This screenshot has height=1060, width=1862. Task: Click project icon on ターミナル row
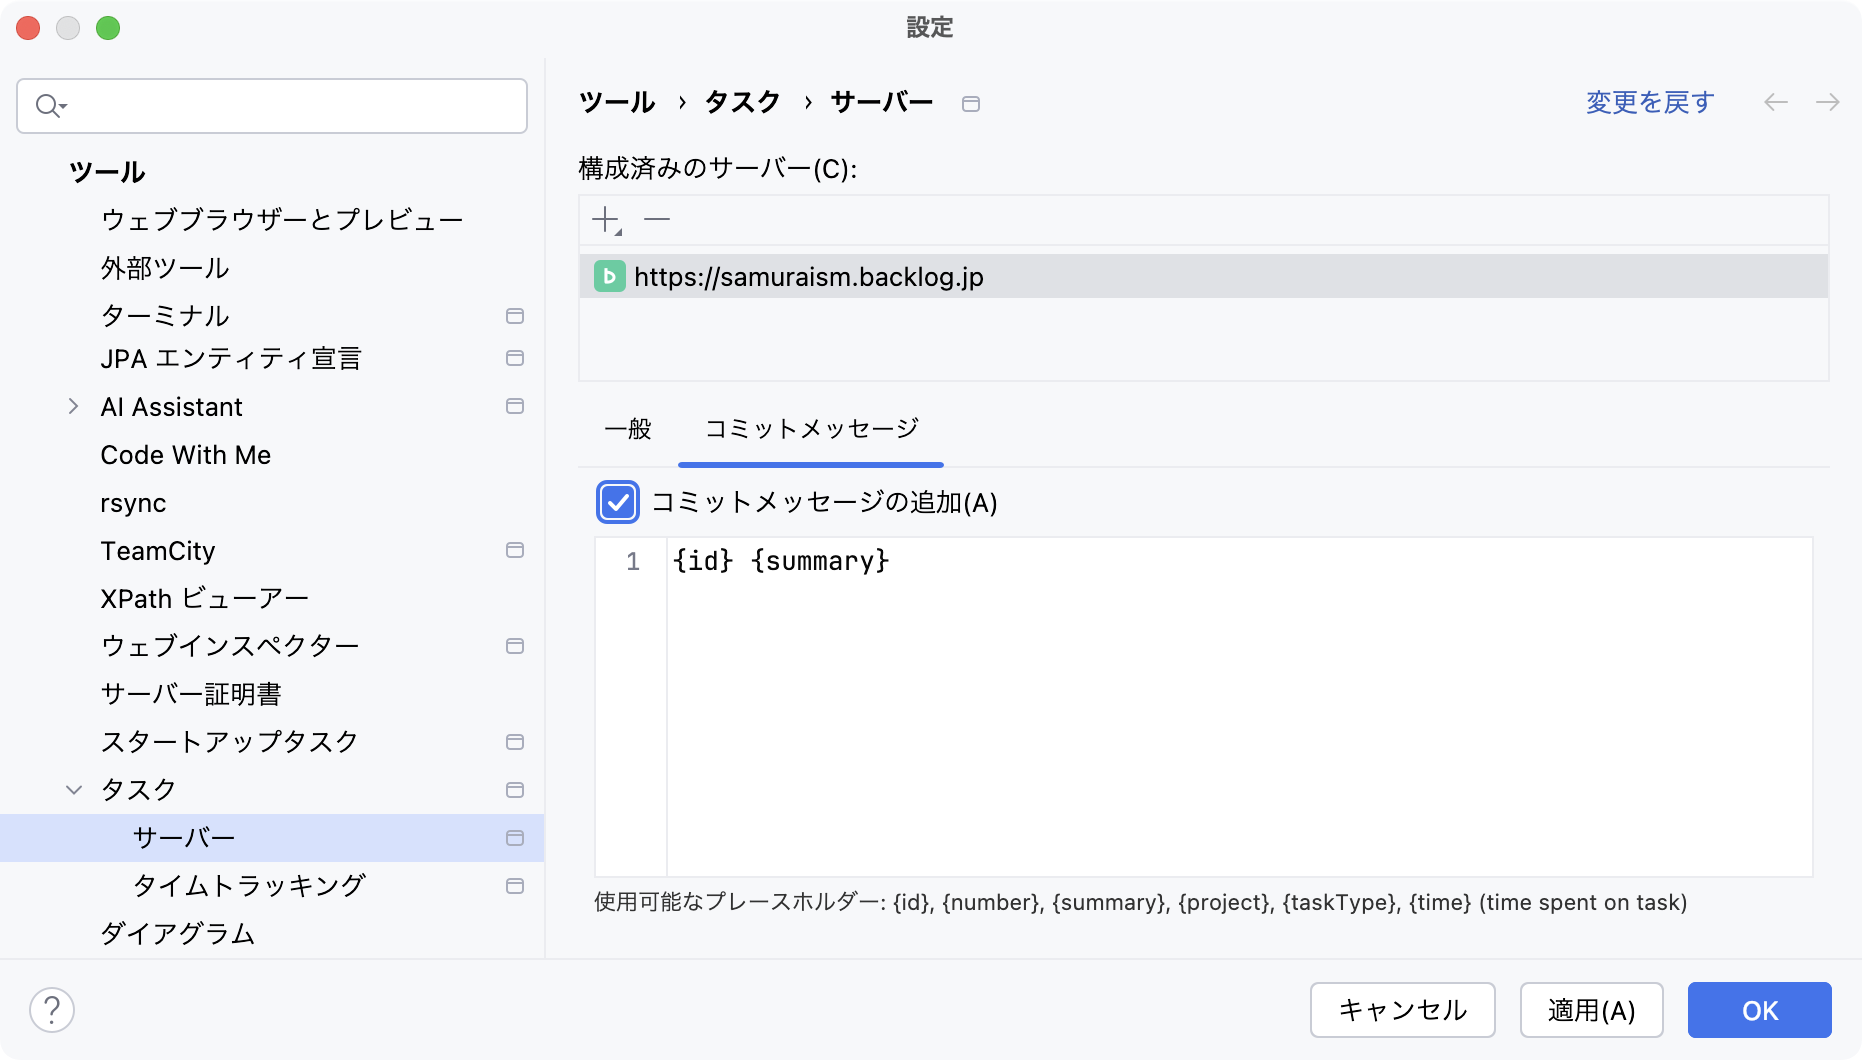pos(515,316)
